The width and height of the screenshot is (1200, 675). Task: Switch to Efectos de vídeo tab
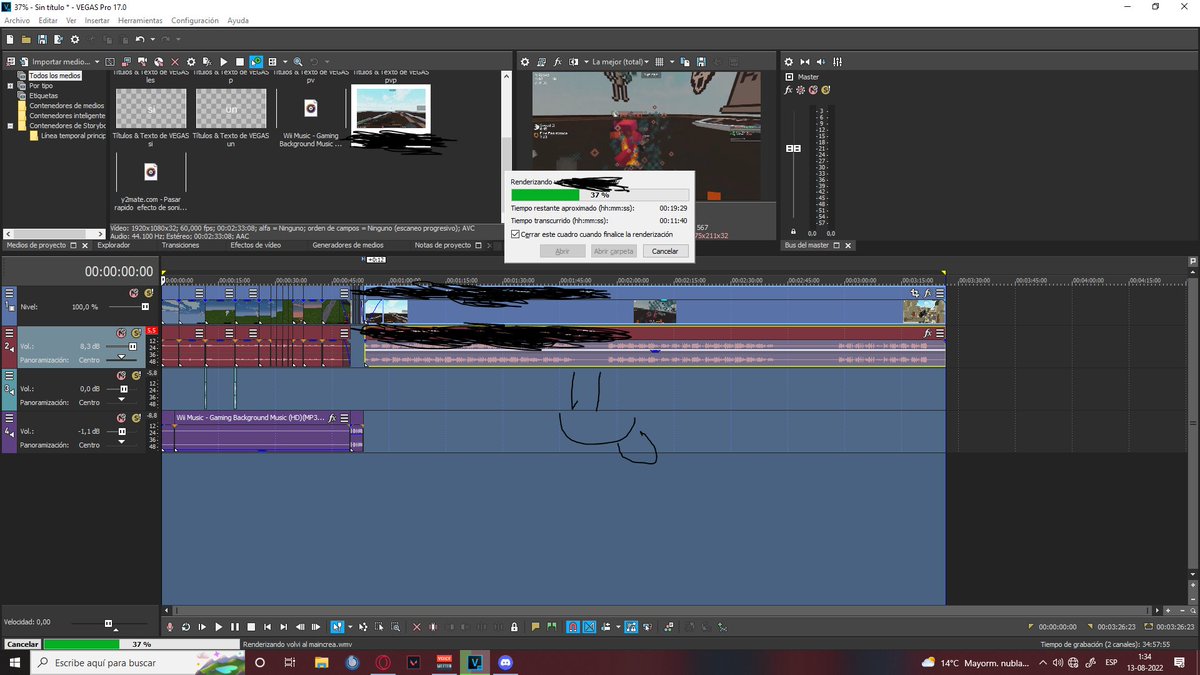(255, 245)
